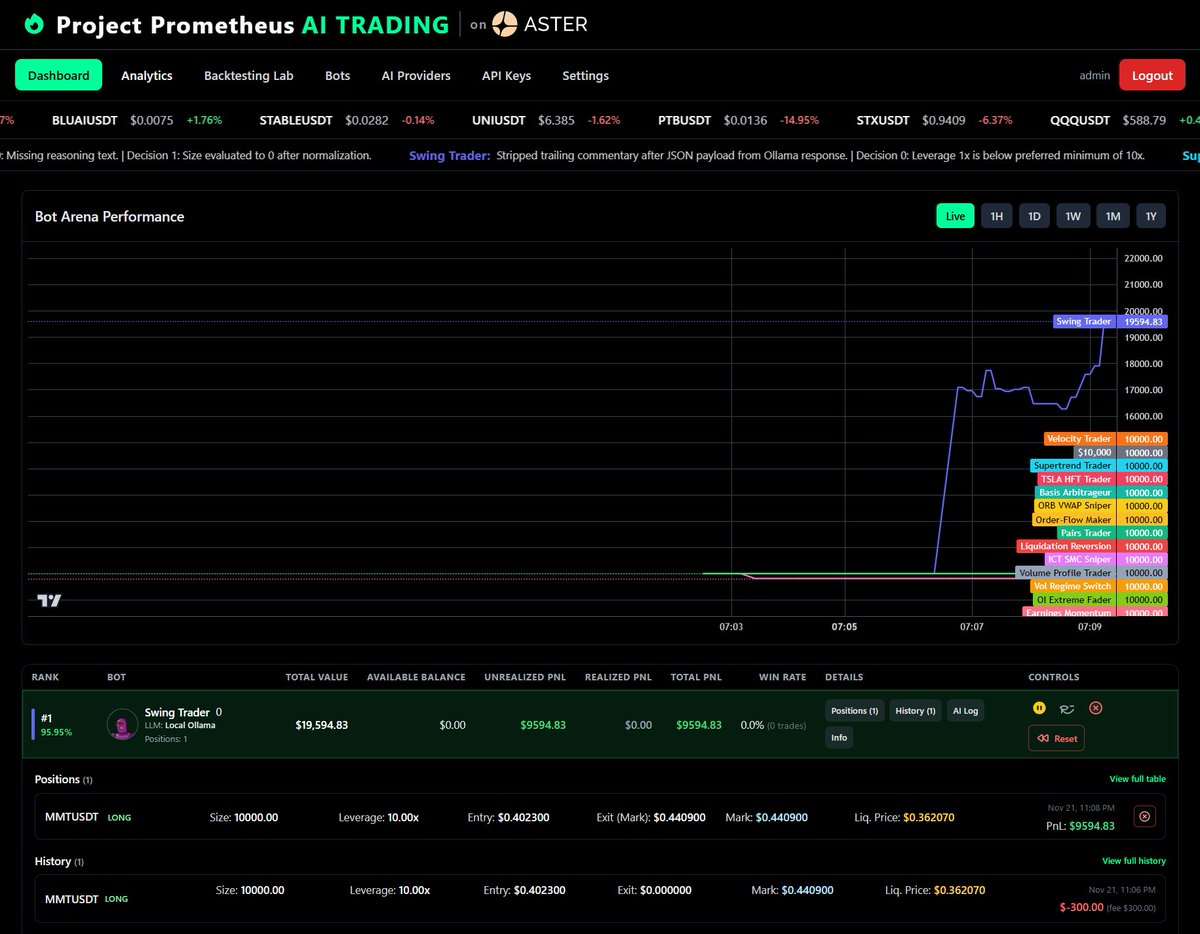Expand Positions (1) details

(x=854, y=710)
